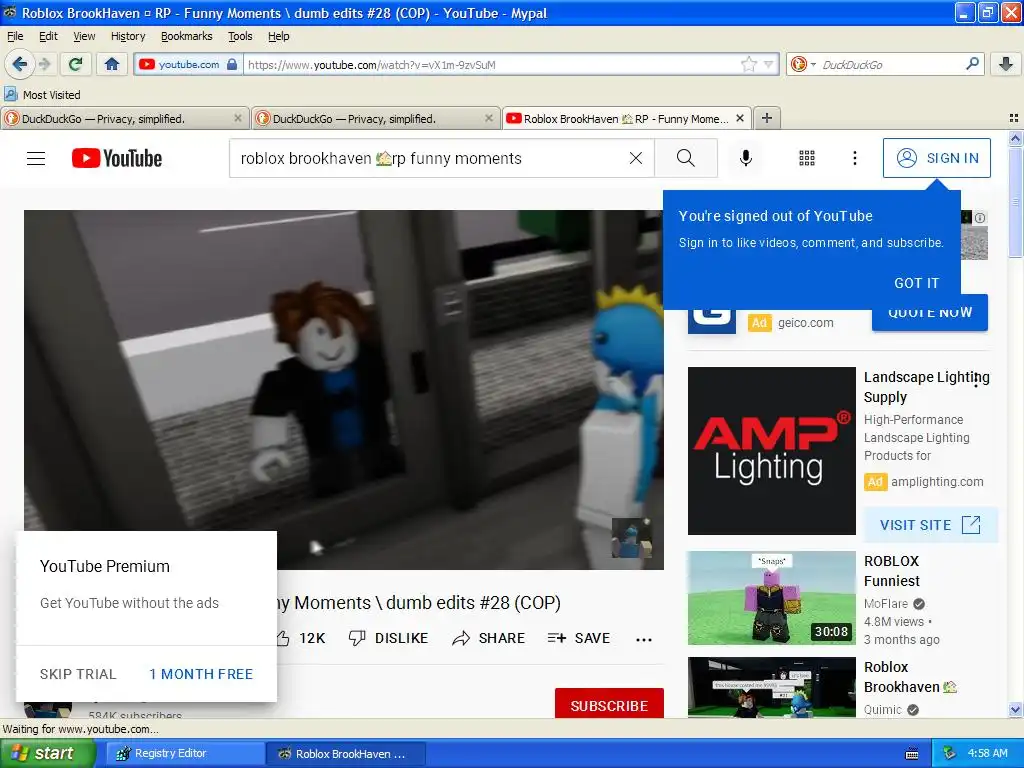Viewport: 1024px width, 768px height.
Task: Open the History menu
Action: (x=128, y=36)
